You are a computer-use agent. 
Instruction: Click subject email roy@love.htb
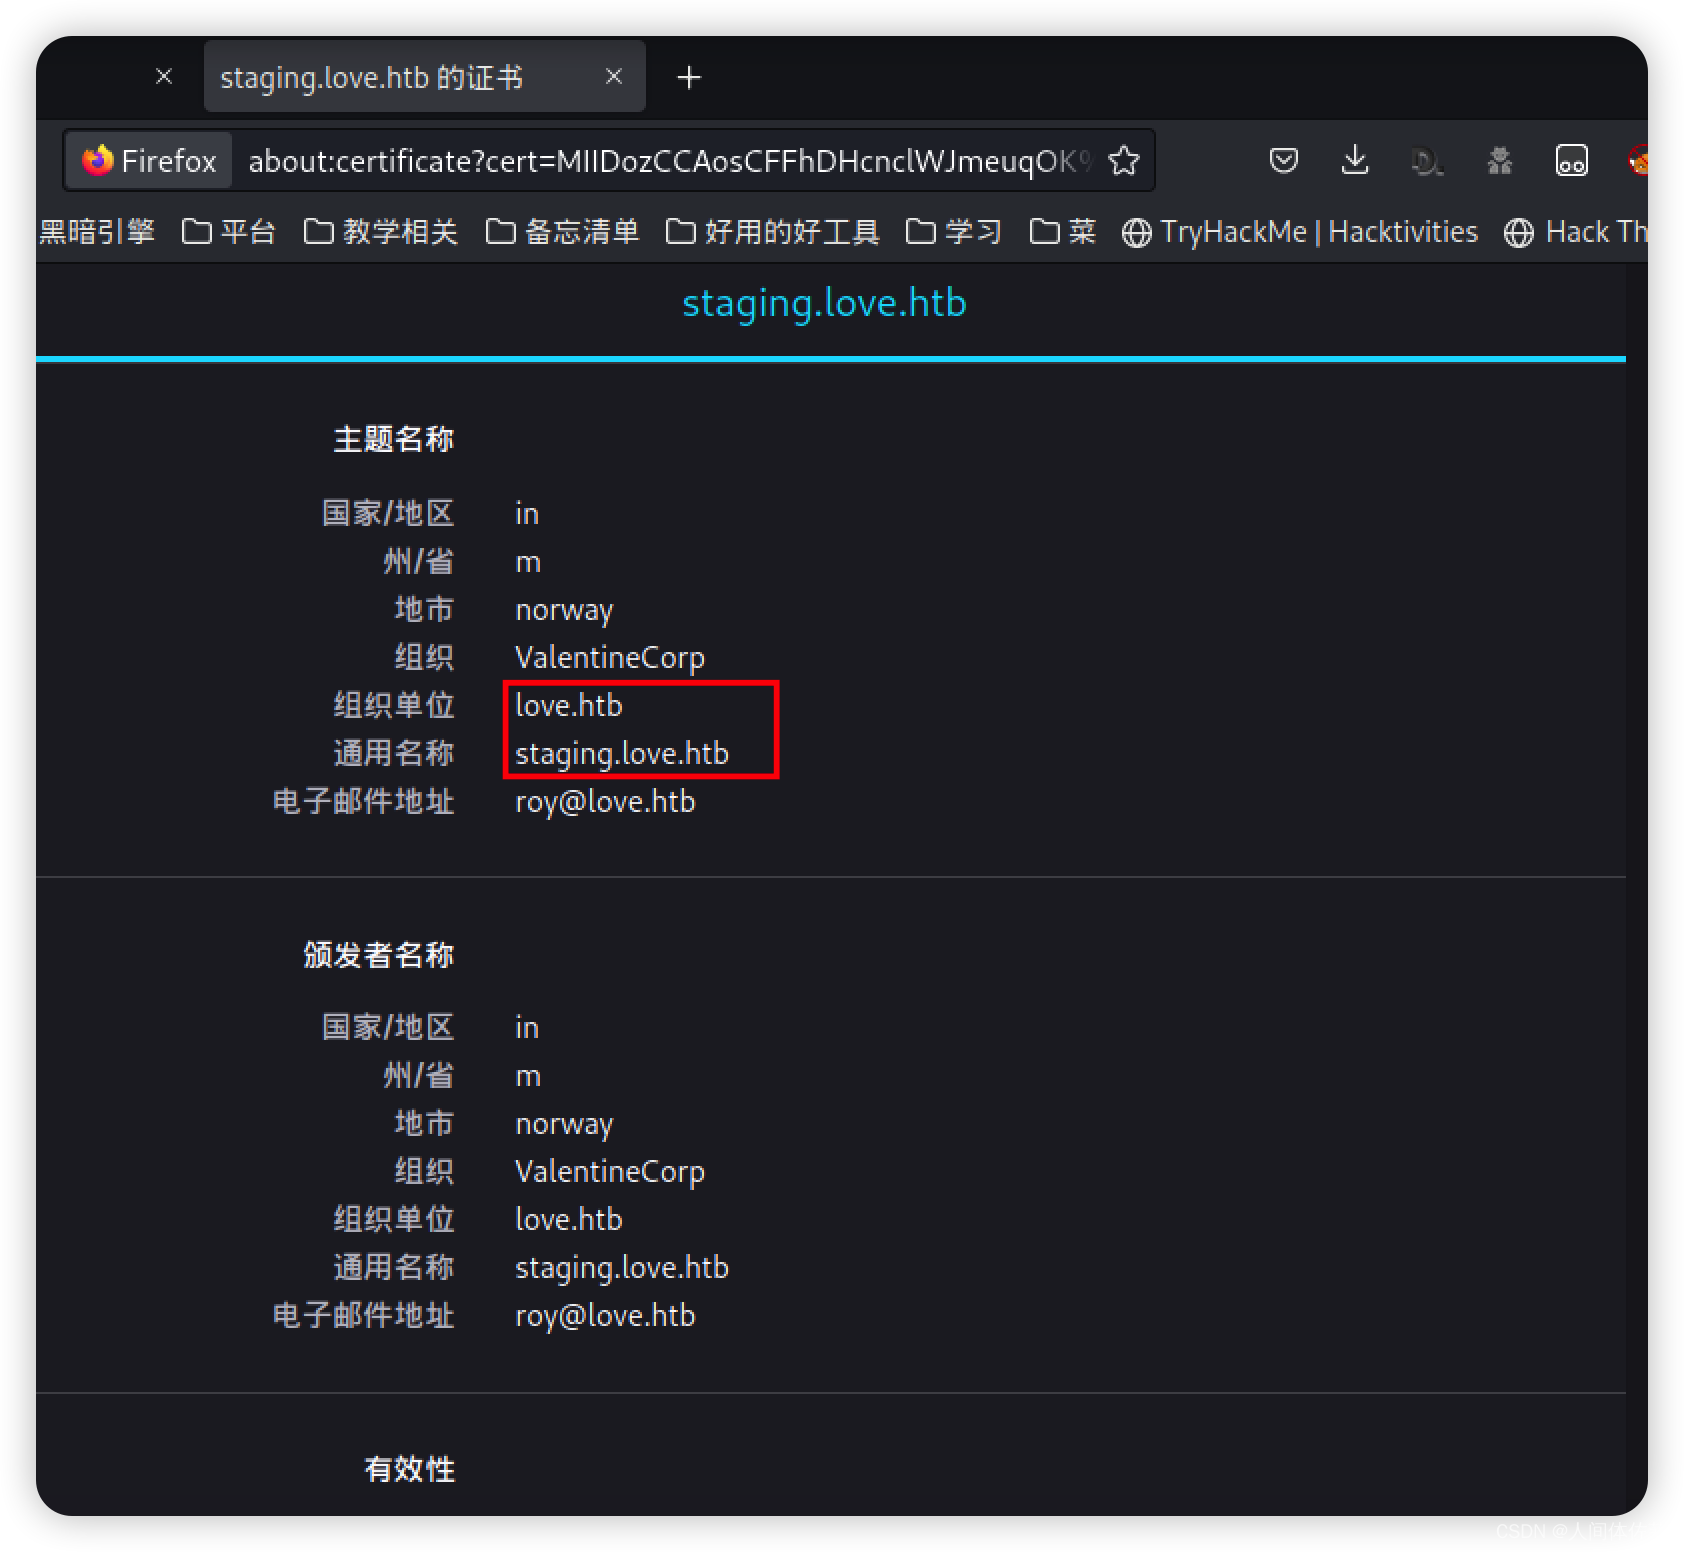pyautogui.click(x=605, y=801)
